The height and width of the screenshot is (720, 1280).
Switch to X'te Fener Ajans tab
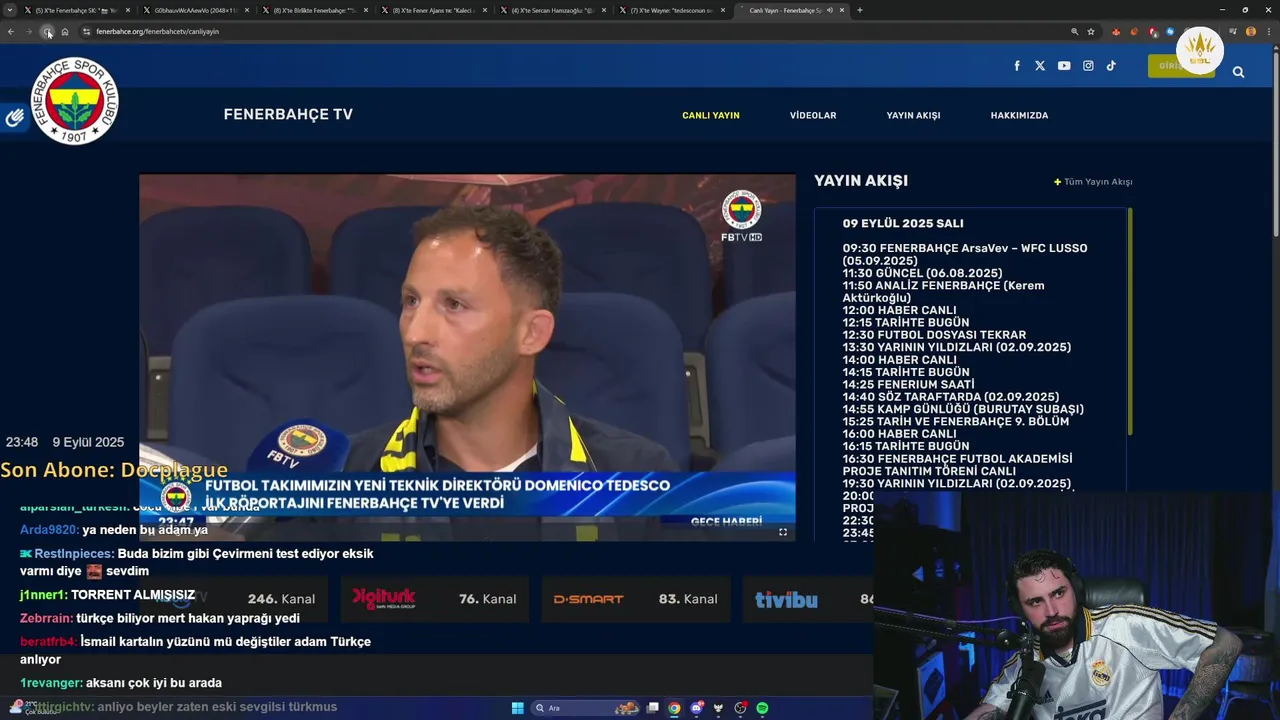tap(434, 10)
